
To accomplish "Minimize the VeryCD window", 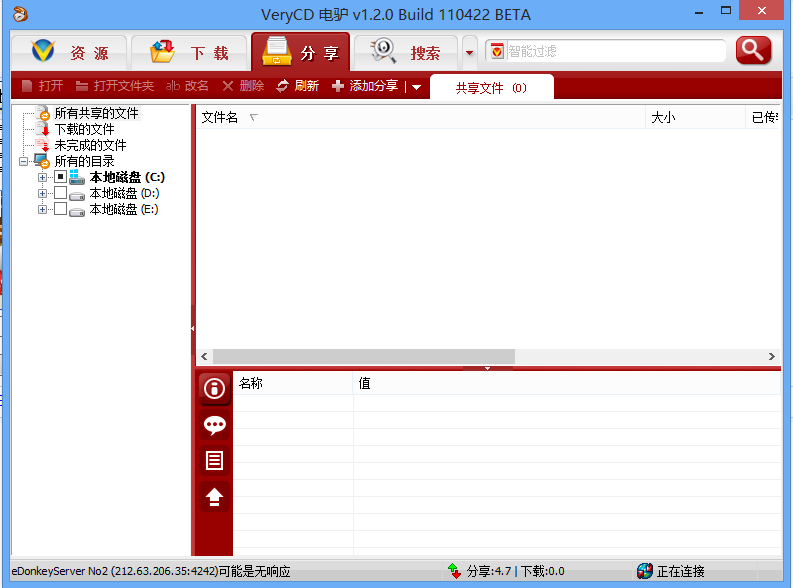I will coord(699,11).
